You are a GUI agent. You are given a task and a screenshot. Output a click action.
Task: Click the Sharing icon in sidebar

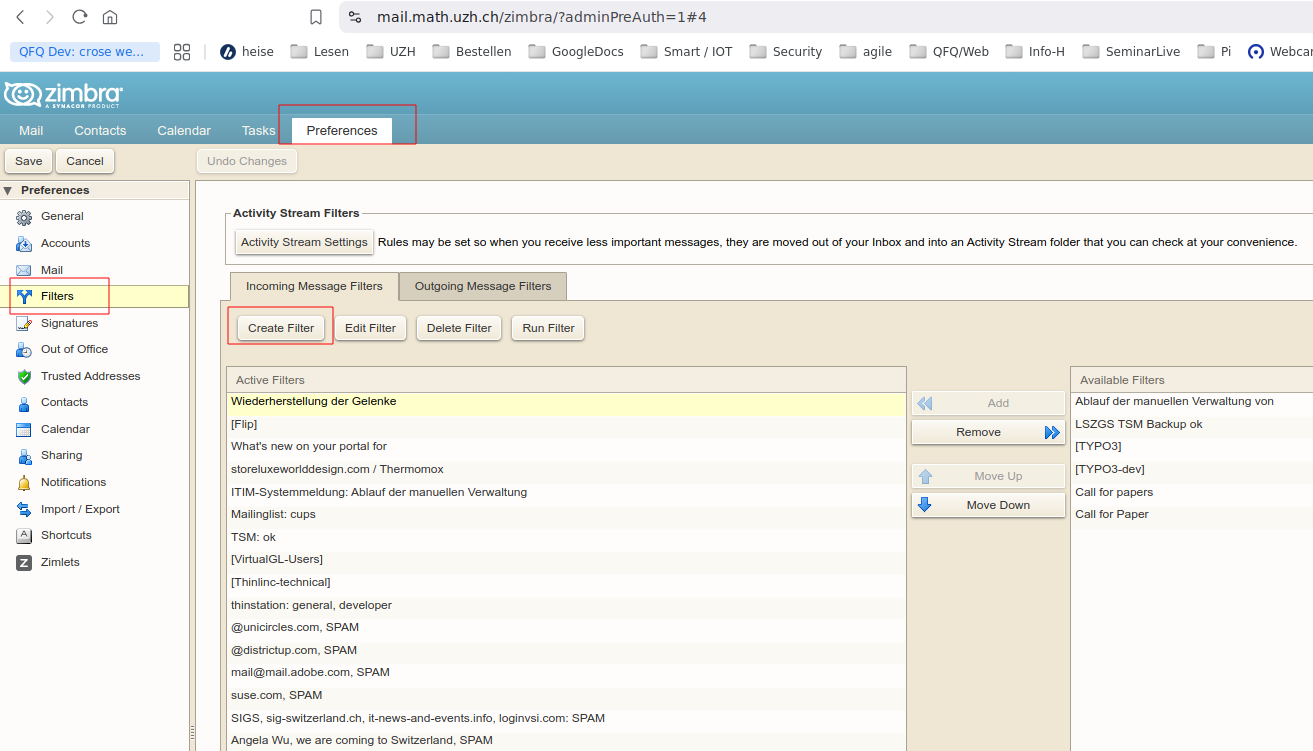pyautogui.click(x=24, y=456)
